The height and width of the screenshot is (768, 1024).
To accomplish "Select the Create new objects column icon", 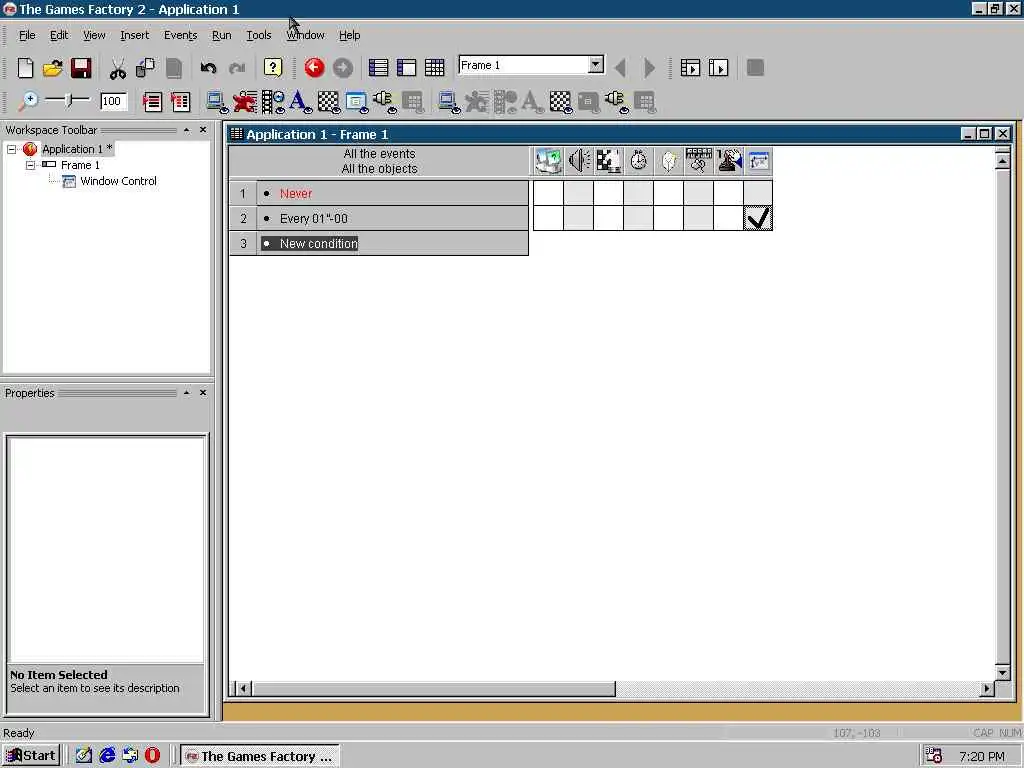I will 669,161.
